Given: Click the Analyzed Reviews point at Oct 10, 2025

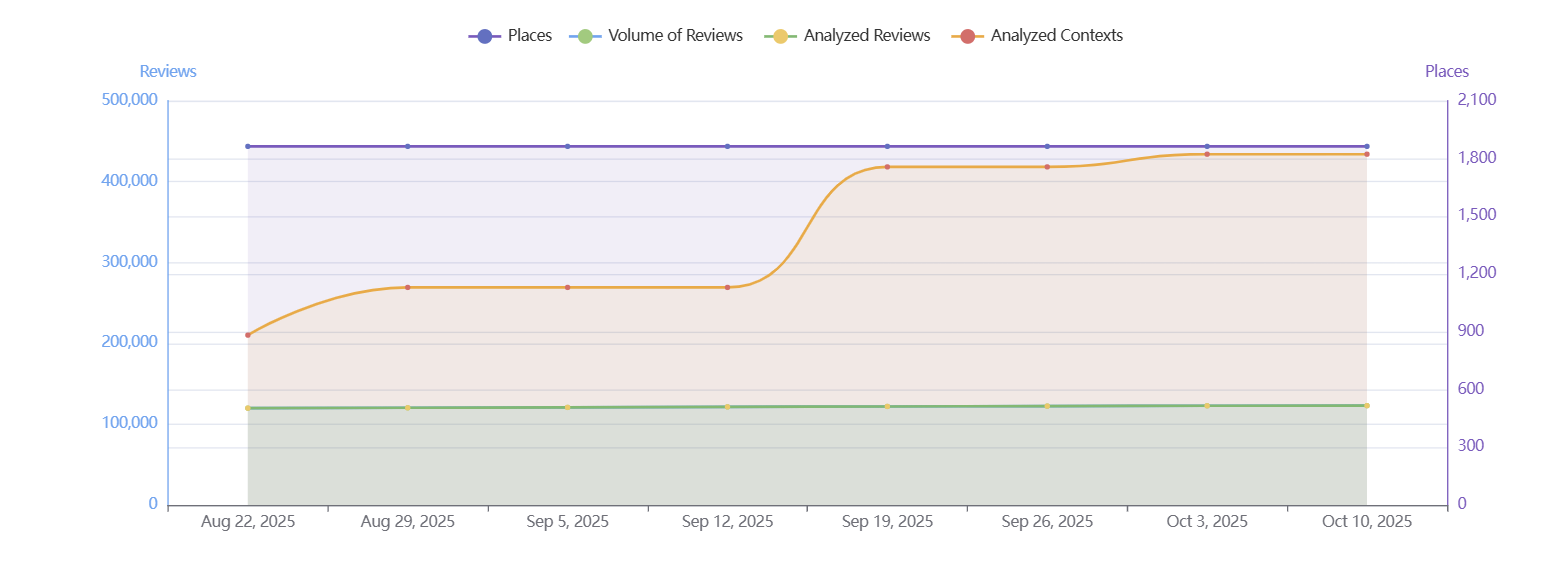Looking at the screenshot, I should [x=1367, y=405].
